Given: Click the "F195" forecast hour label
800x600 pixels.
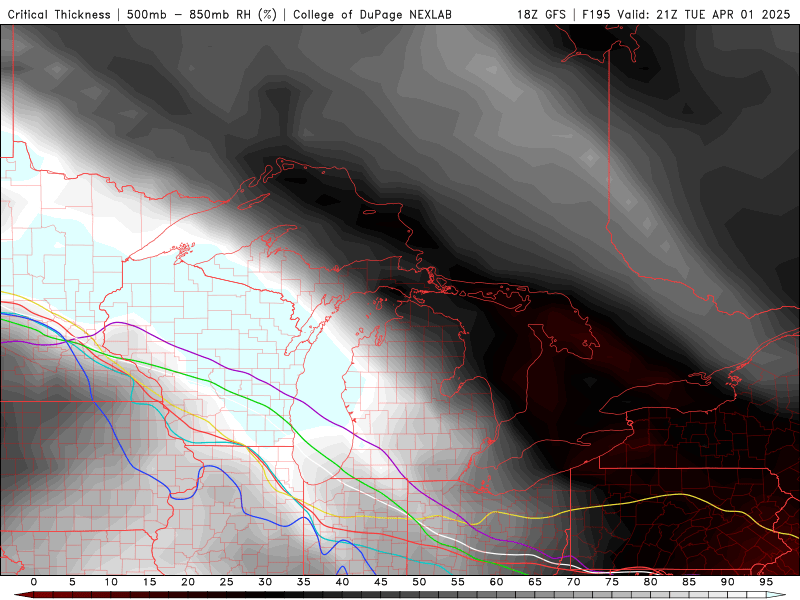Looking at the screenshot, I should coord(597,15).
